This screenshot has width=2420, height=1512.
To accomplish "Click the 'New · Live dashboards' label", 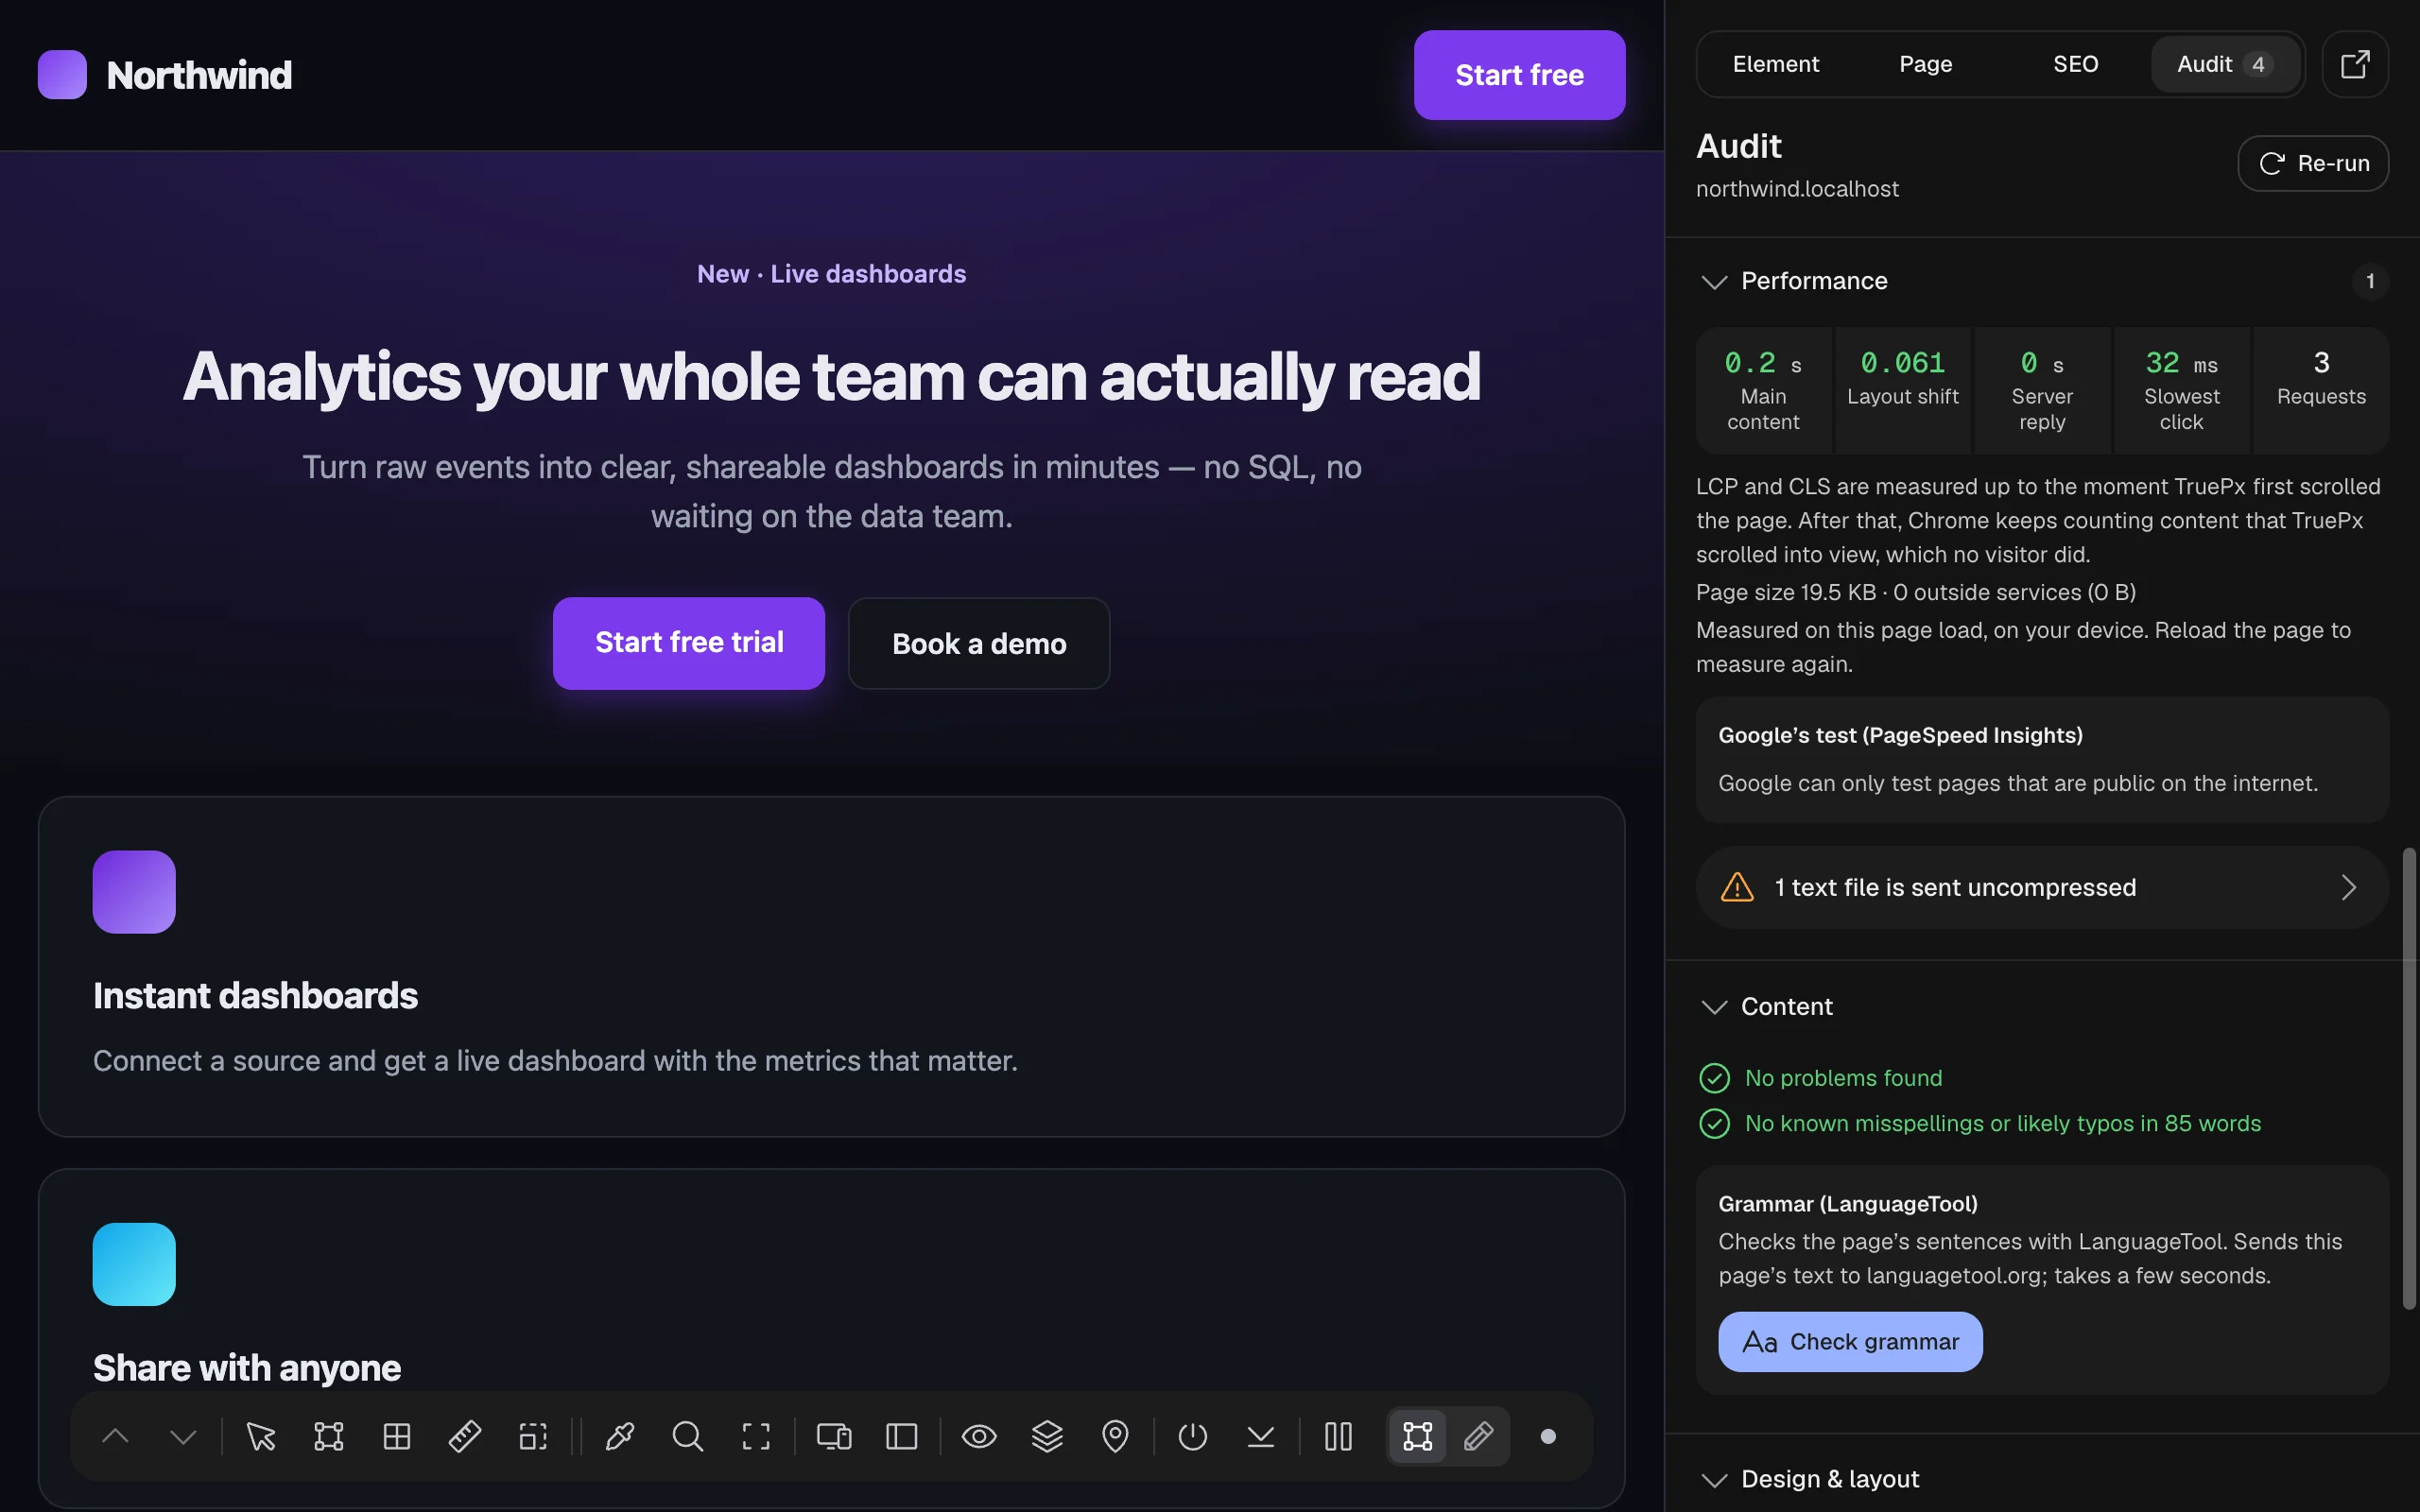I will (x=832, y=274).
